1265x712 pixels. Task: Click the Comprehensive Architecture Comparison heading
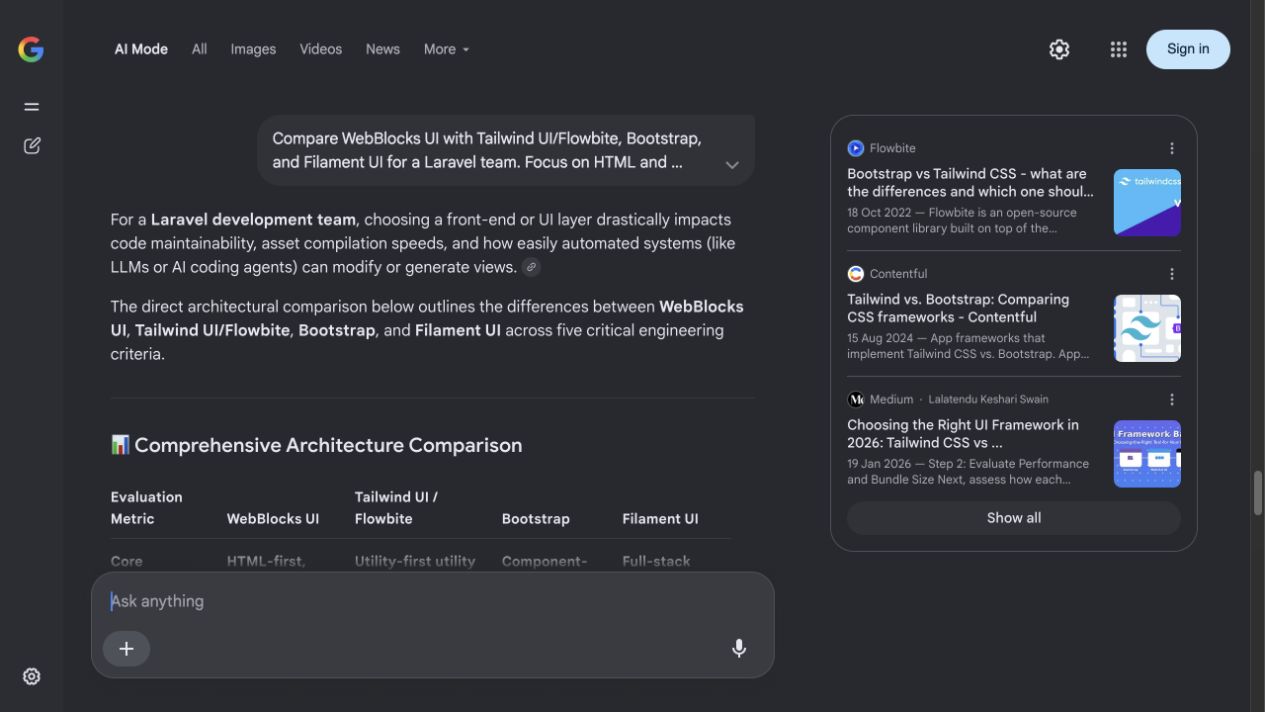click(316, 445)
